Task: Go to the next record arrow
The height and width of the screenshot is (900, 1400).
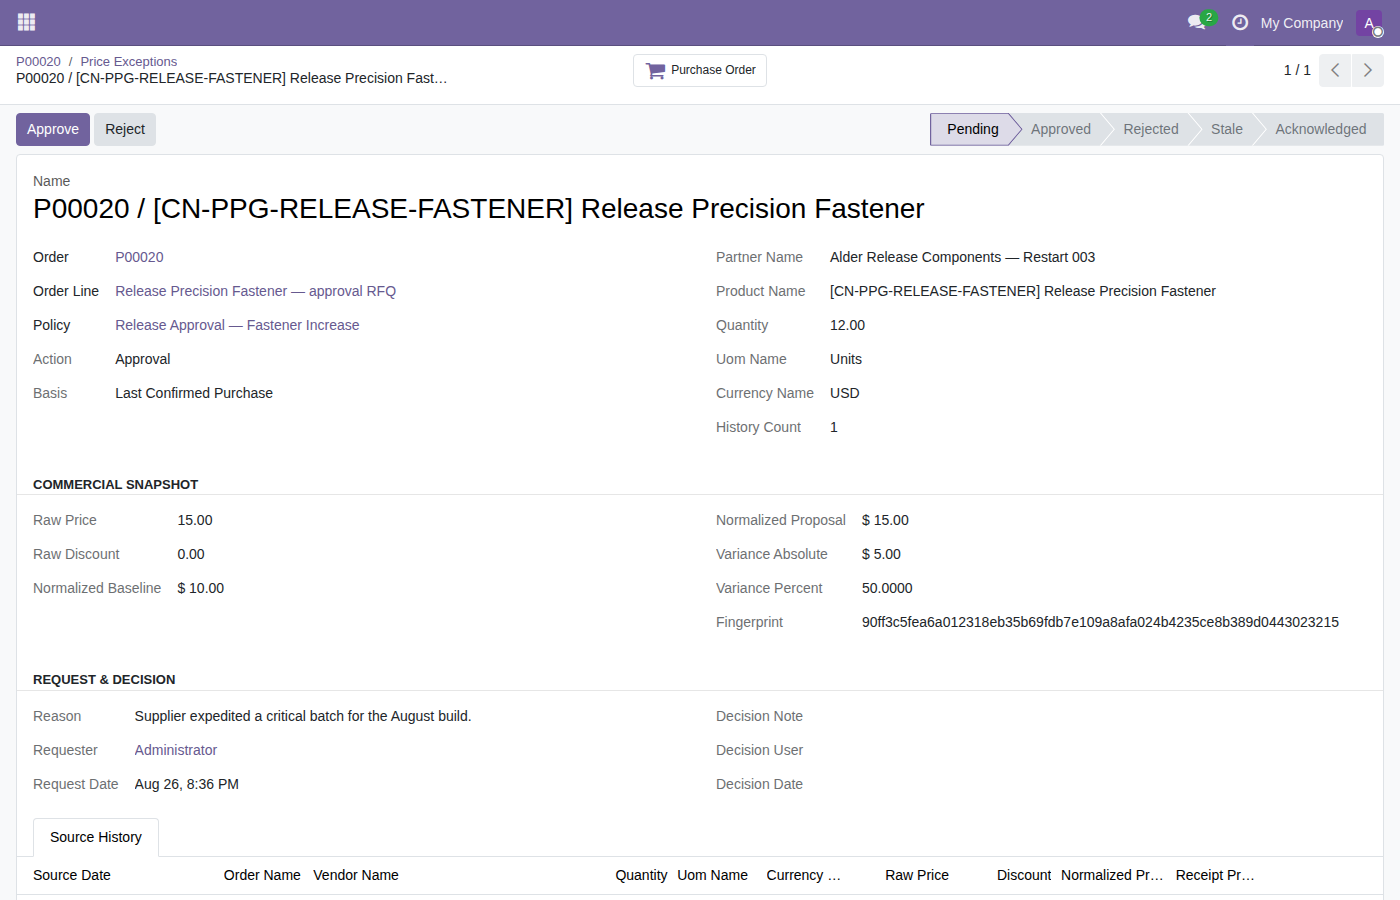Action: click(1368, 70)
